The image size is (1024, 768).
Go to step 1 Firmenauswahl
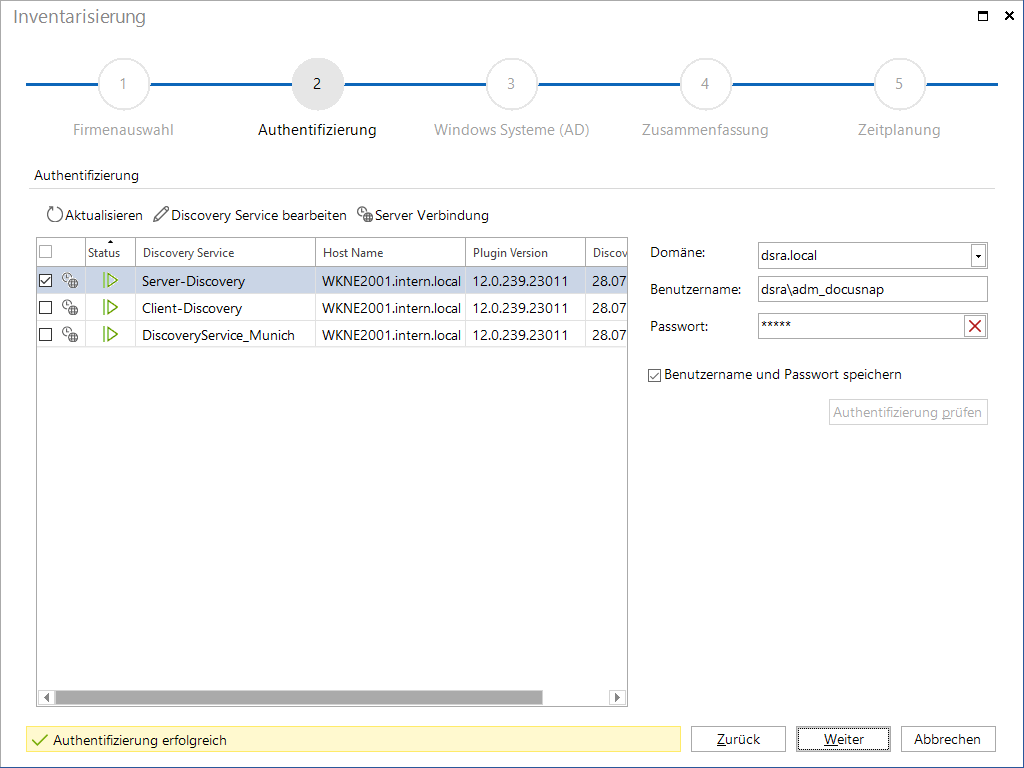[x=123, y=84]
